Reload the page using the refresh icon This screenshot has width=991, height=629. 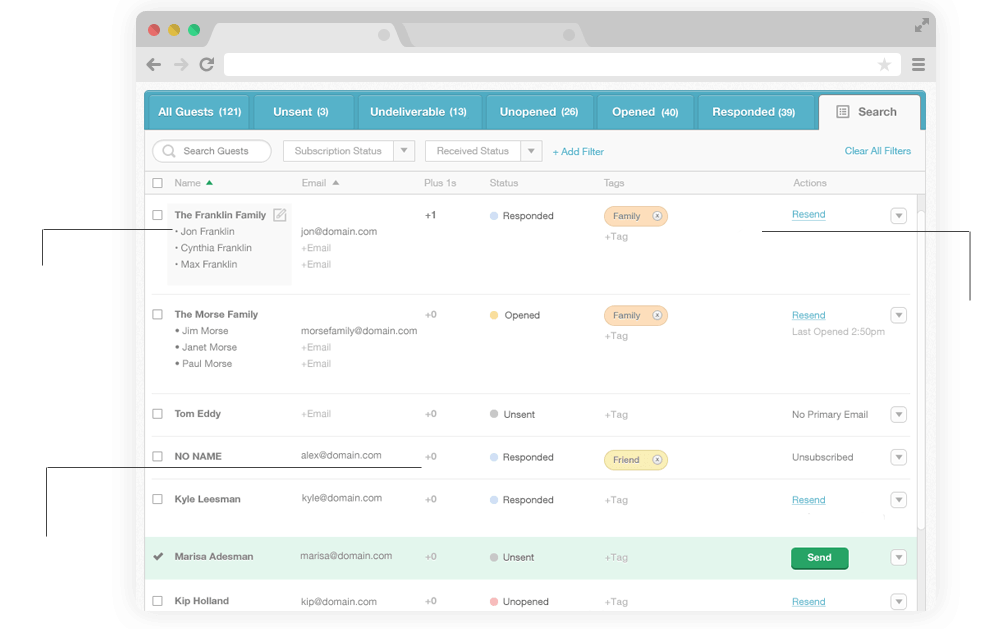click(207, 64)
